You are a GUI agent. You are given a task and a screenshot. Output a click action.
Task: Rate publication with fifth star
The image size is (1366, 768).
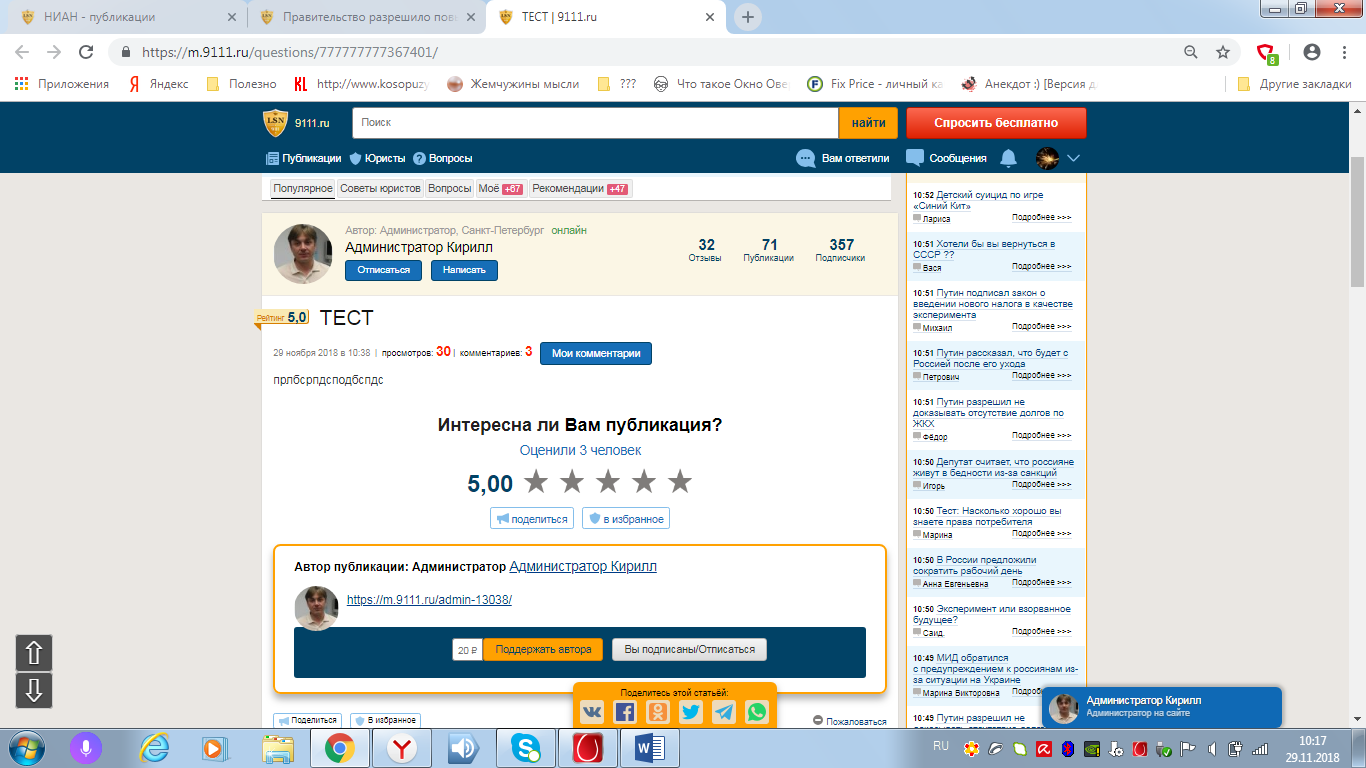[680, 482]
